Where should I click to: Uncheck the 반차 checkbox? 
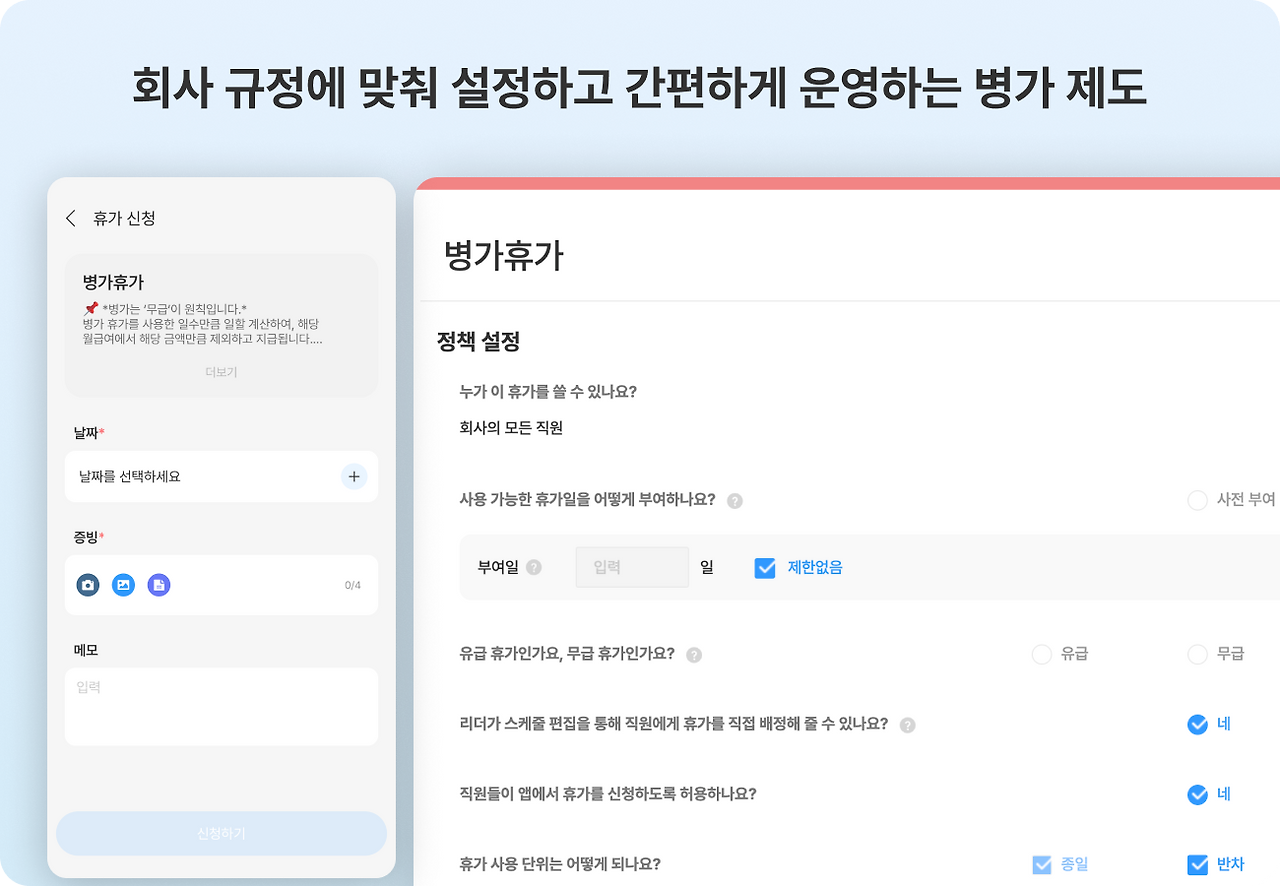[1196, 864]
